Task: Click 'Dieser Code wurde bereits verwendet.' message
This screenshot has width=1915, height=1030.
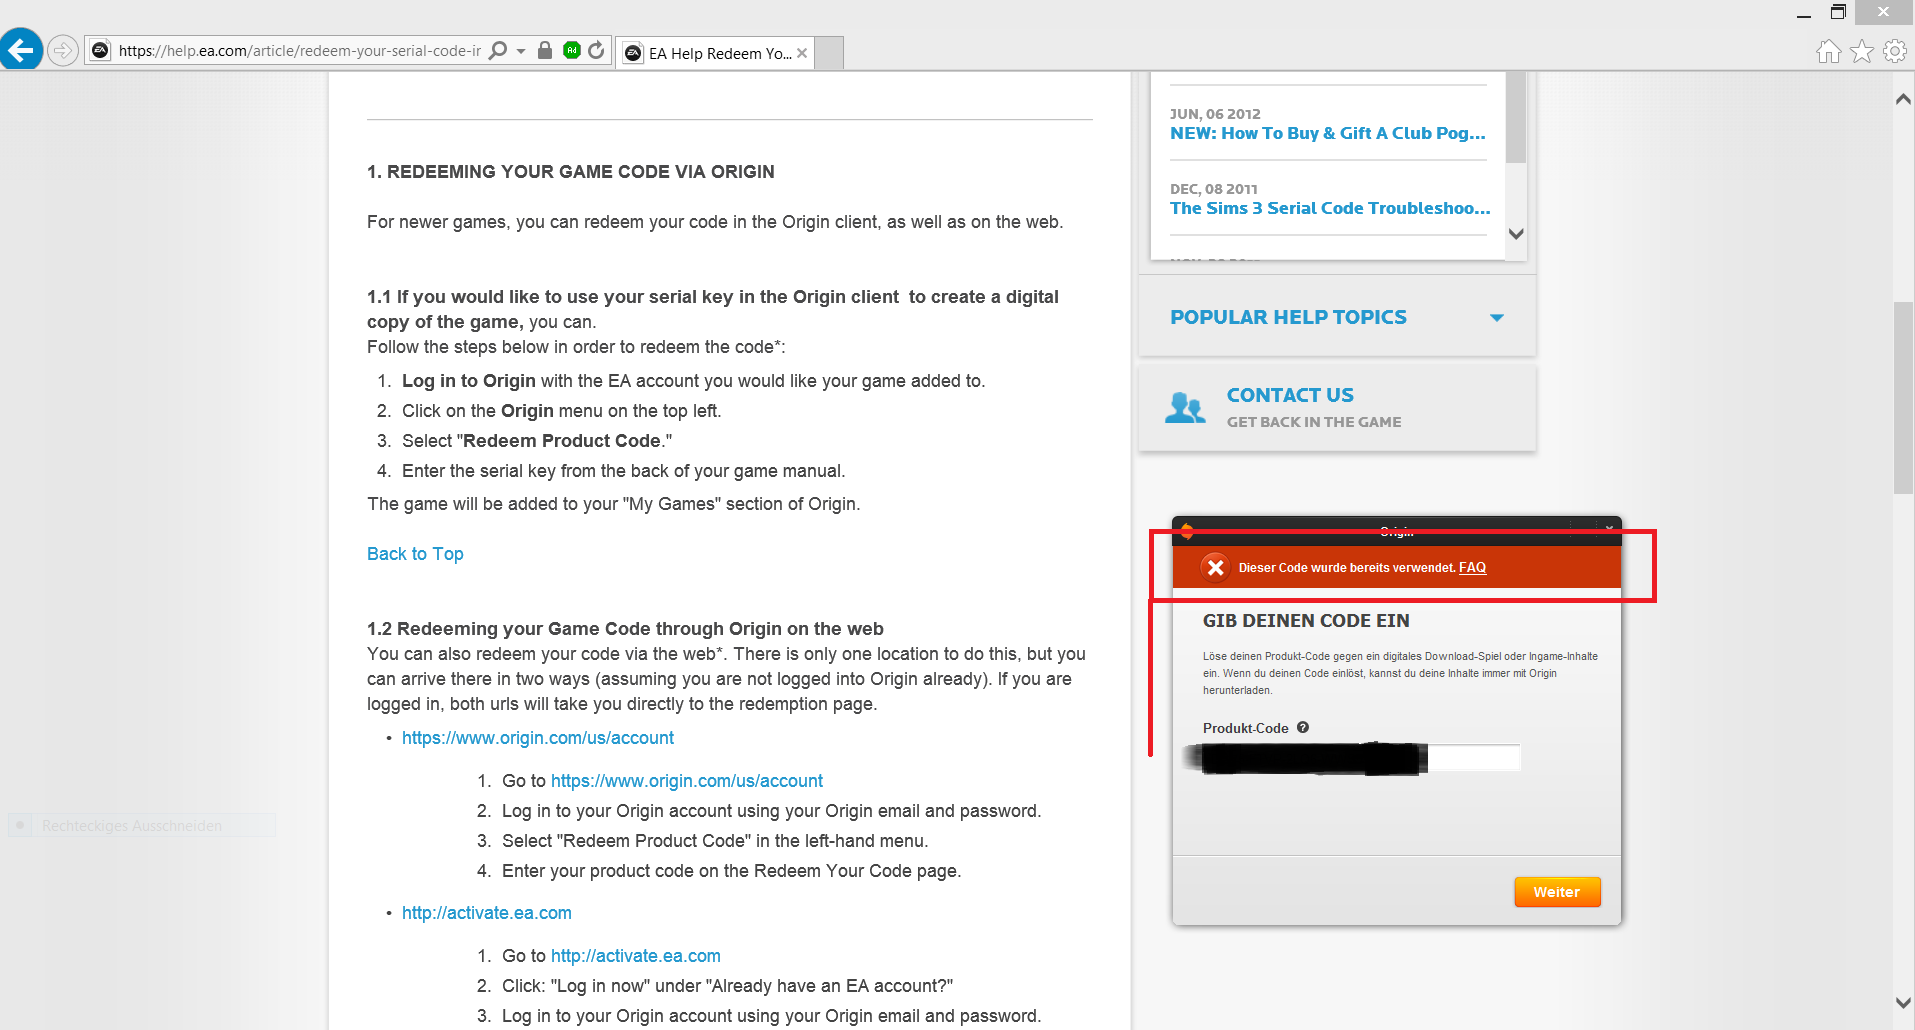Action: (x=1346, y=568)
